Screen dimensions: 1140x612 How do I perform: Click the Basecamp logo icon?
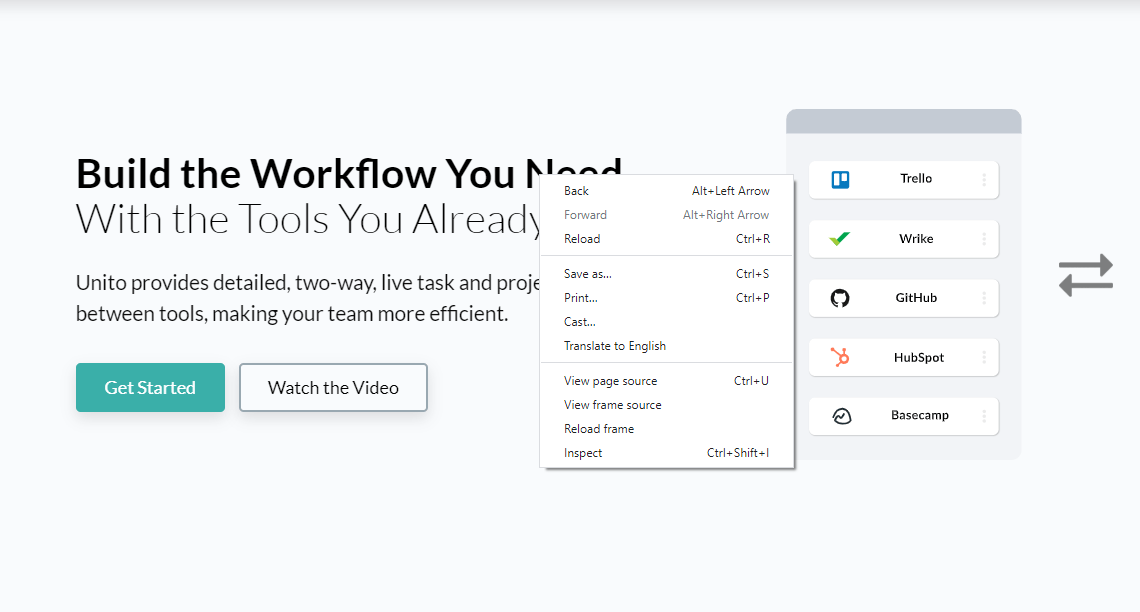click(x=841, y=416)
